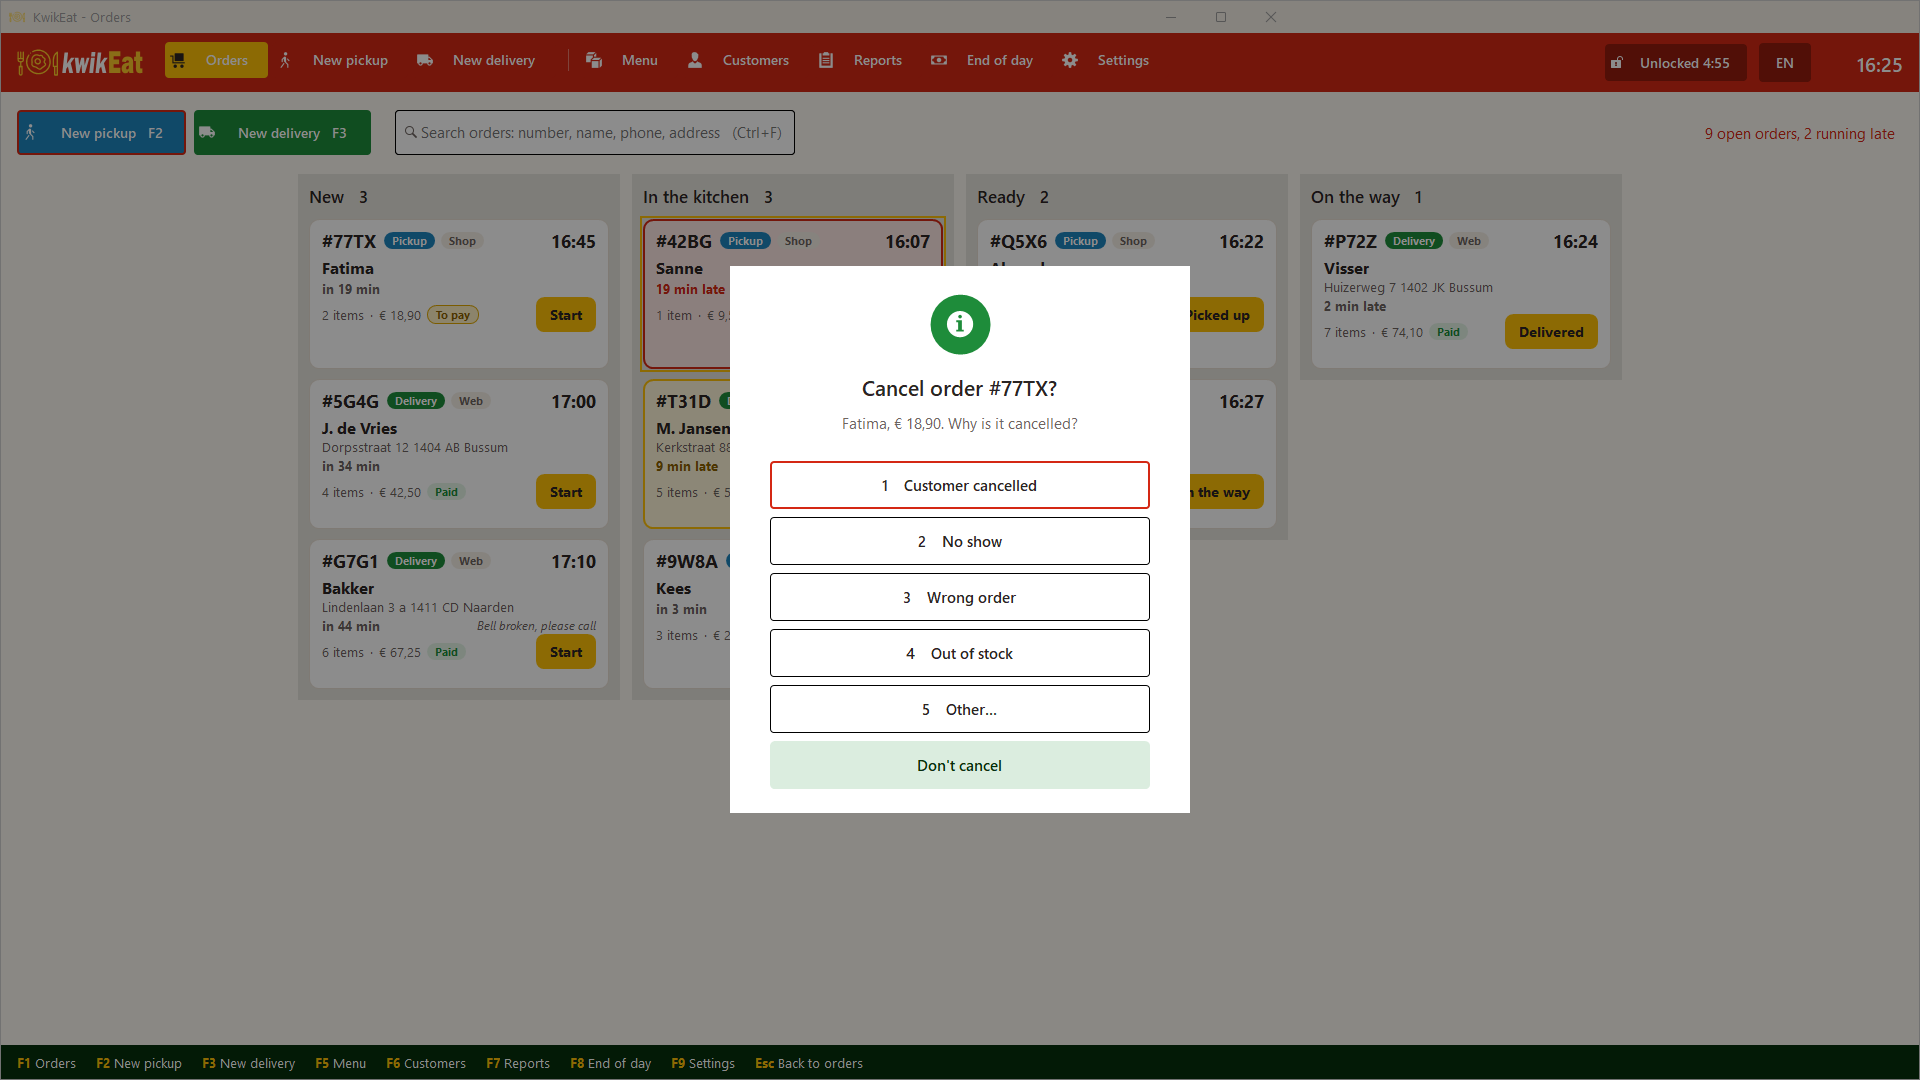1920x1080 pixels.
Task: Click the Customers person icon
Action: click(695, 60)
